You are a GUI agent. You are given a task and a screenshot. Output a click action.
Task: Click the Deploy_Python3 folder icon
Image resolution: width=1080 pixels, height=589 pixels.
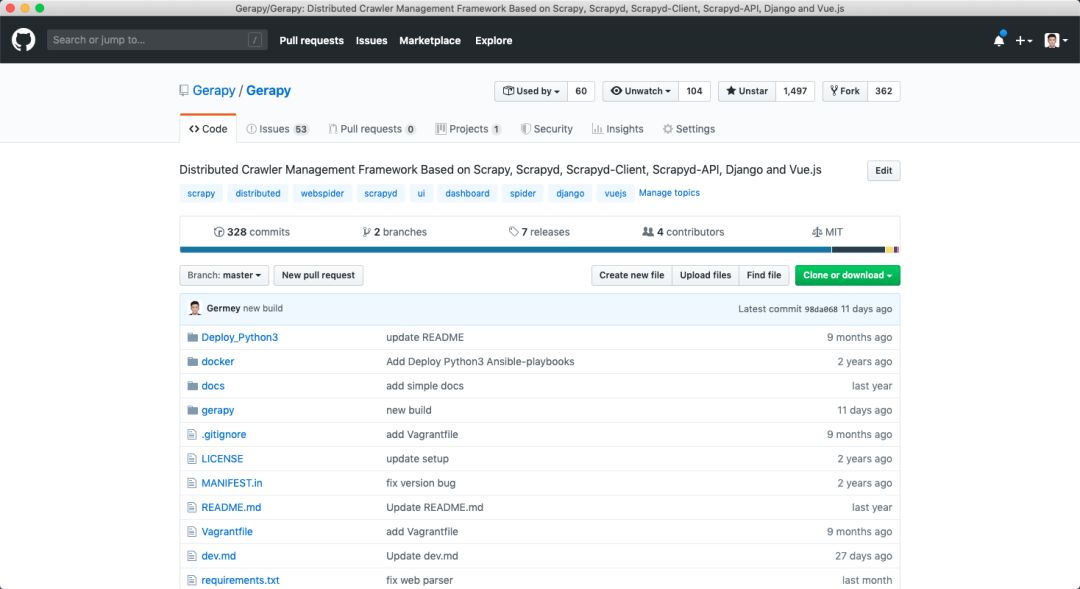click(192, 338)
